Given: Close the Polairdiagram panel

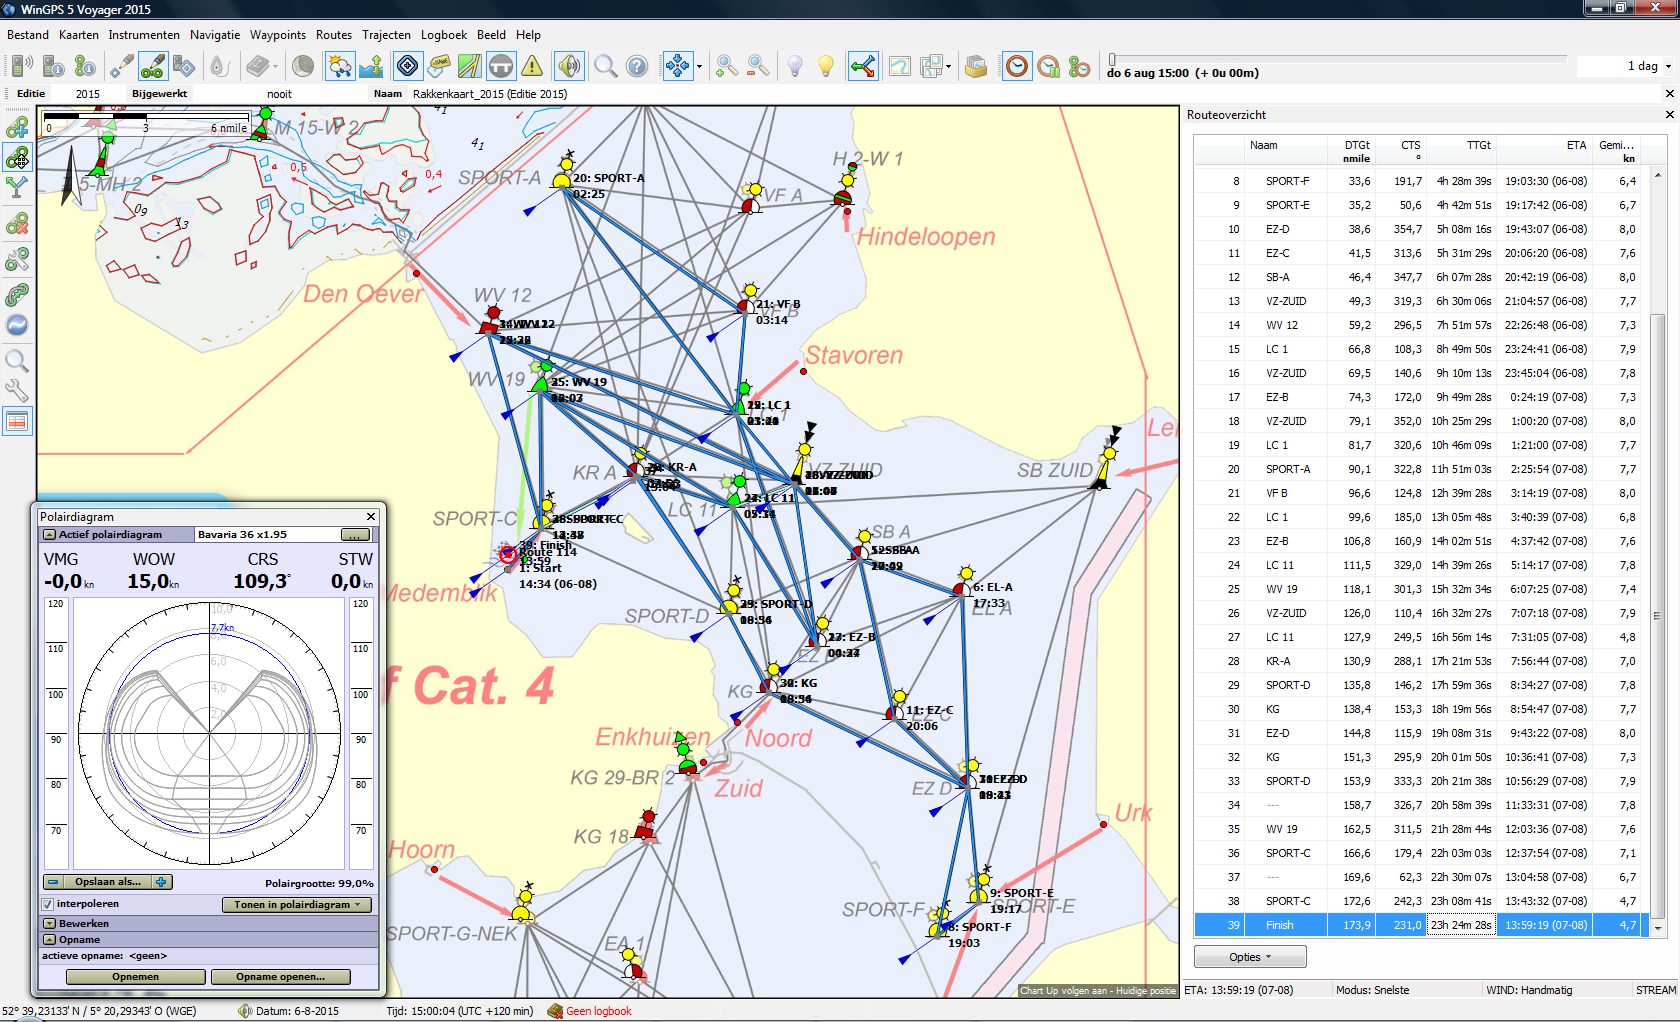Looking at the screenshot, I should pyautogui.click(x=371, y=517).
